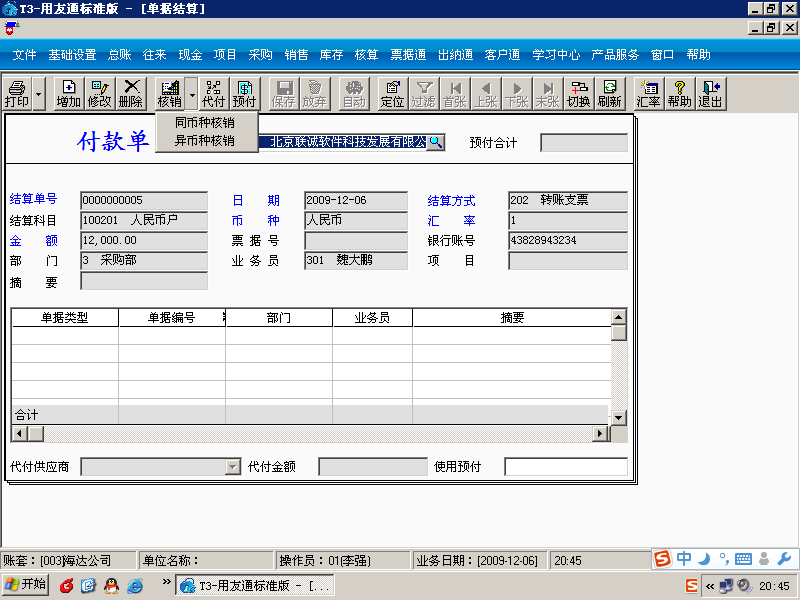The width and height of the screenshot is (800, 600).
Task: Click the table's scroll left arrow
Action: point(19,434)
